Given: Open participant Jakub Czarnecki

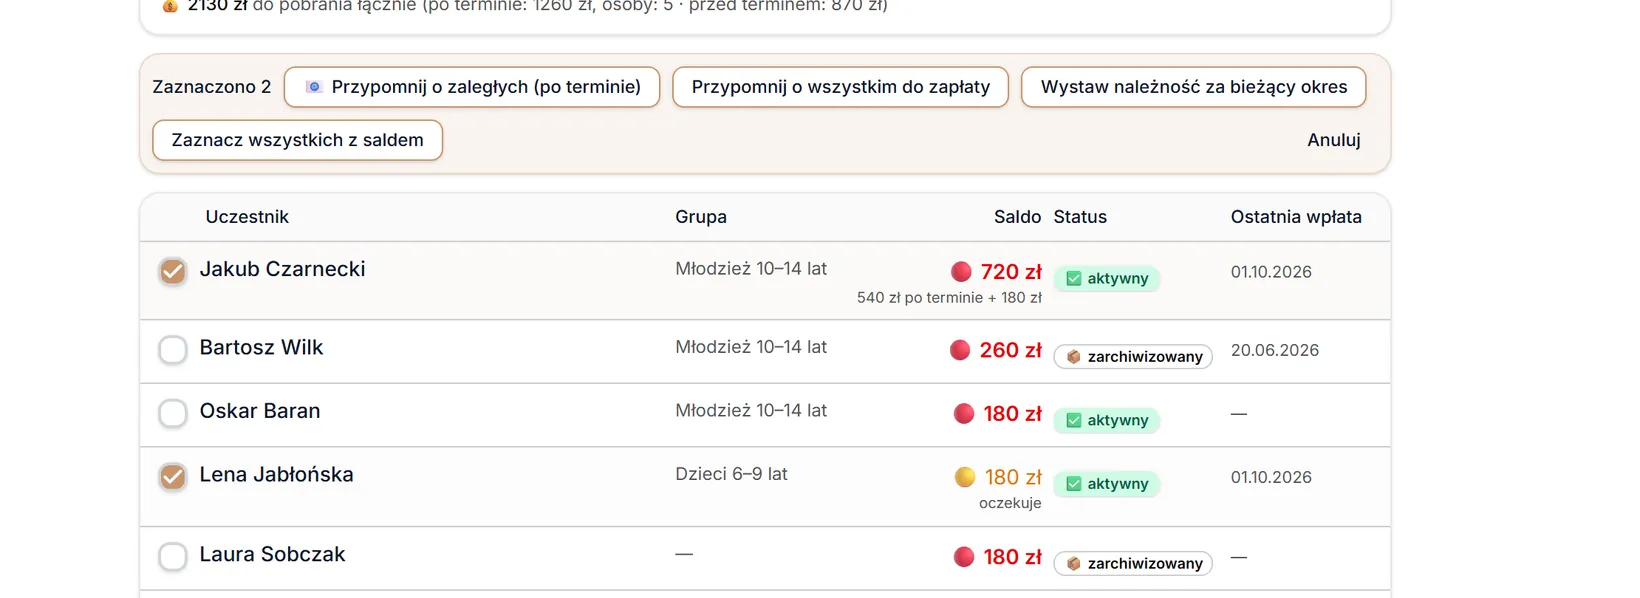Looking at the screenshot, I should tap(283, 269).
